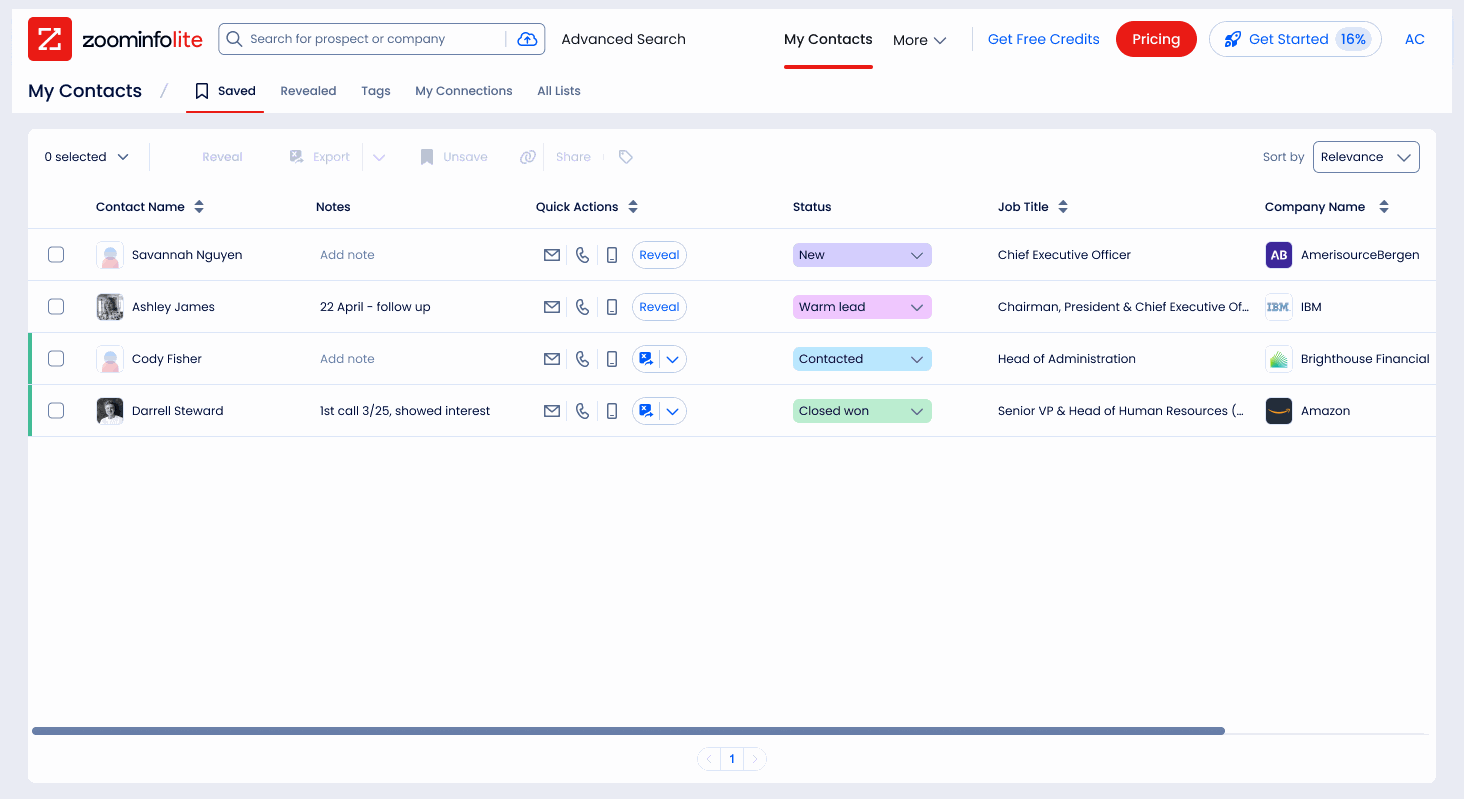The image size is (1464, 799).
Task: Click Amazon company logo
Action: (x=1279, y=411)
